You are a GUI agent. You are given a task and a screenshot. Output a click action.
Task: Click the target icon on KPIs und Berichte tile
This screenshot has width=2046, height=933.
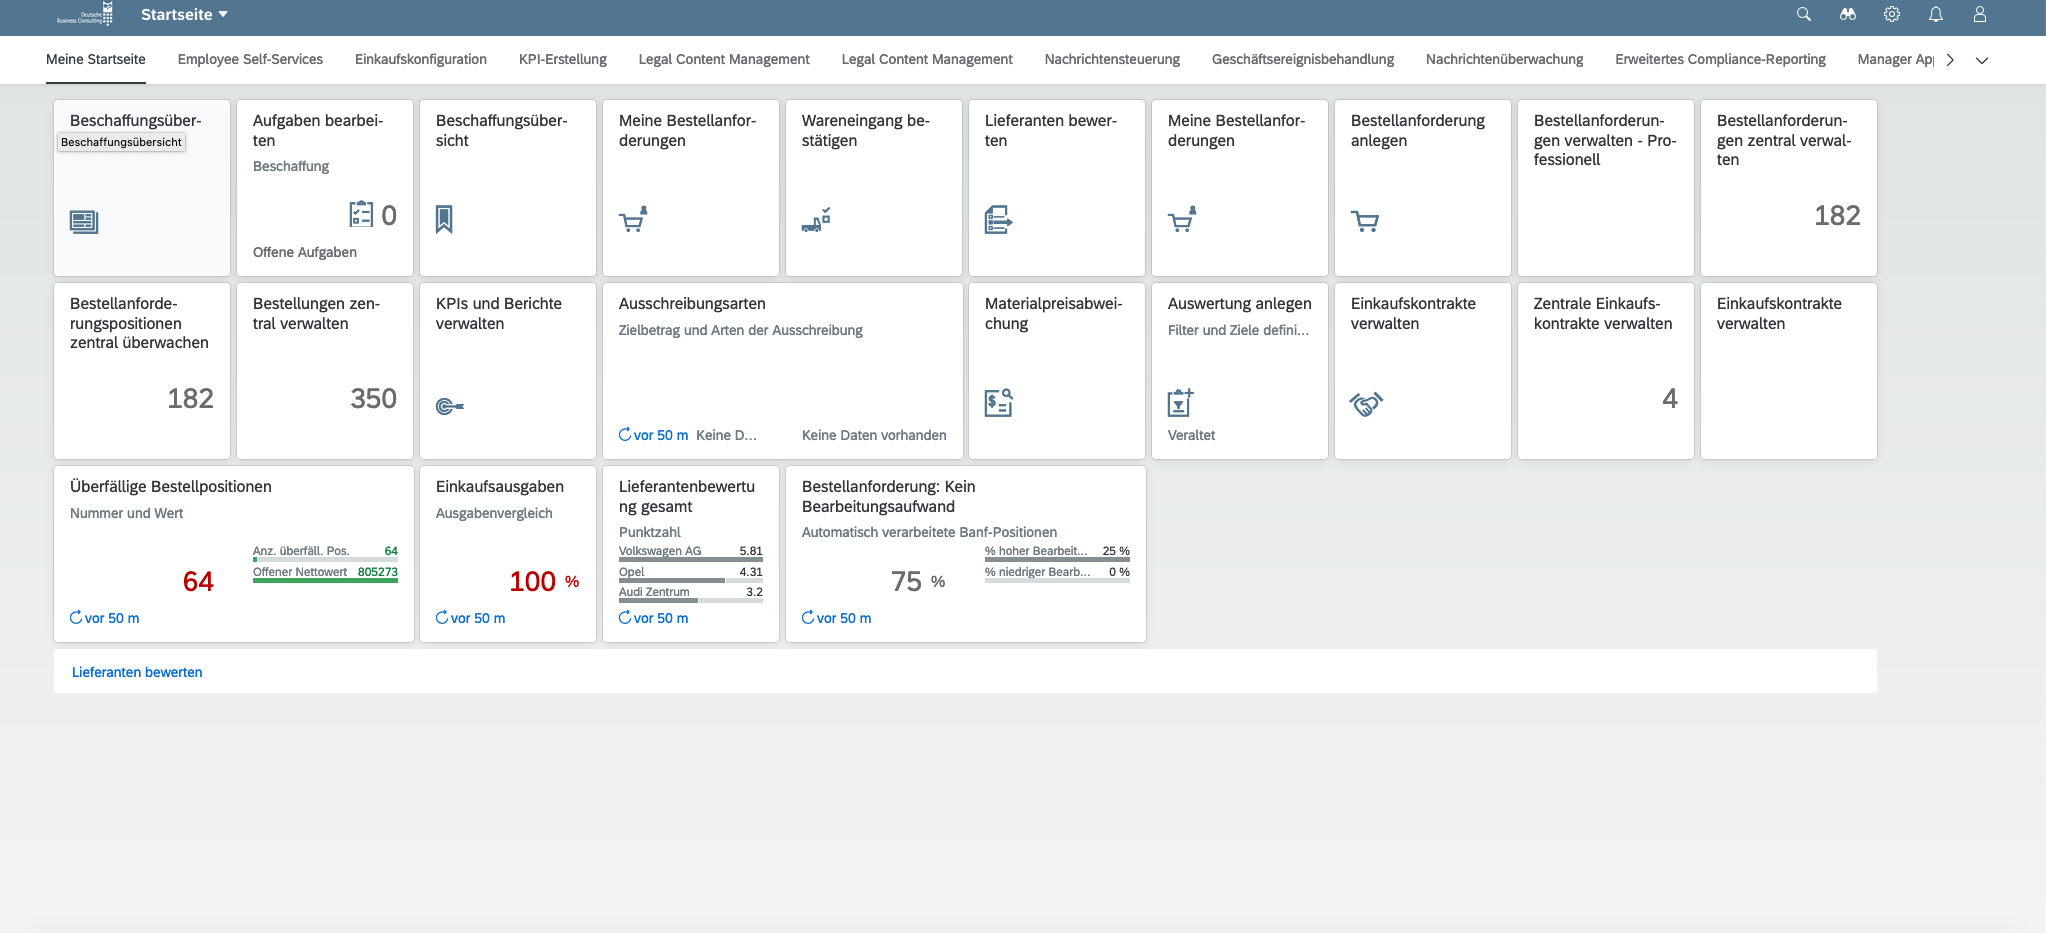(450, 406)
